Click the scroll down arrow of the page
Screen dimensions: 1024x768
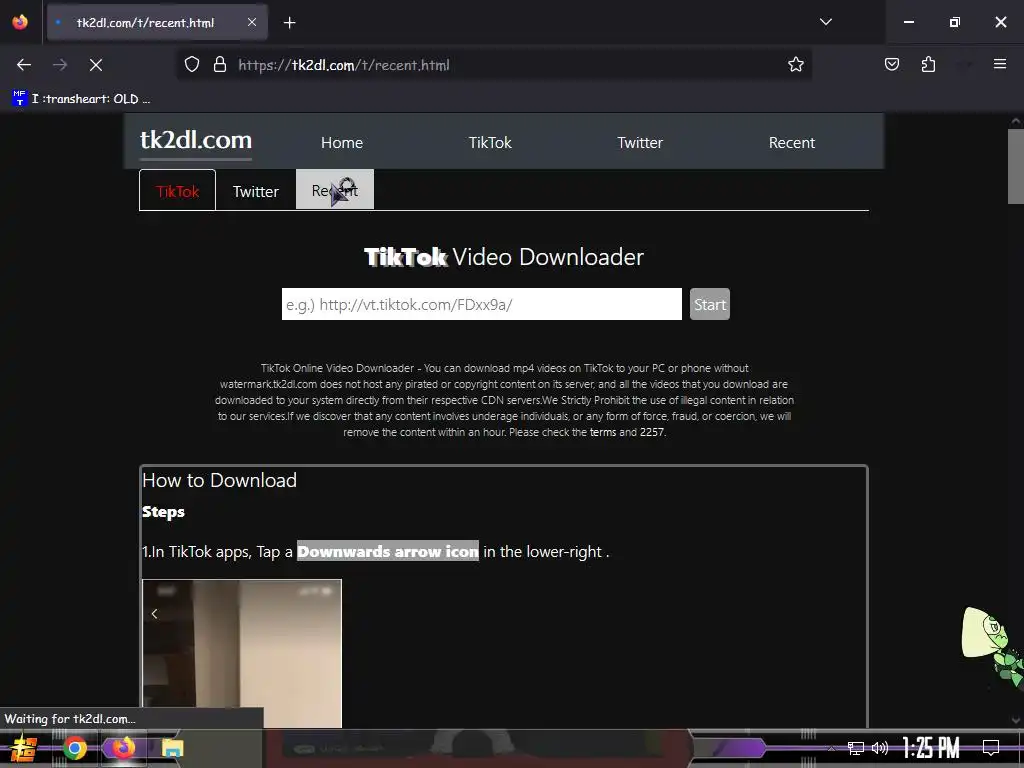[1016, 720]
